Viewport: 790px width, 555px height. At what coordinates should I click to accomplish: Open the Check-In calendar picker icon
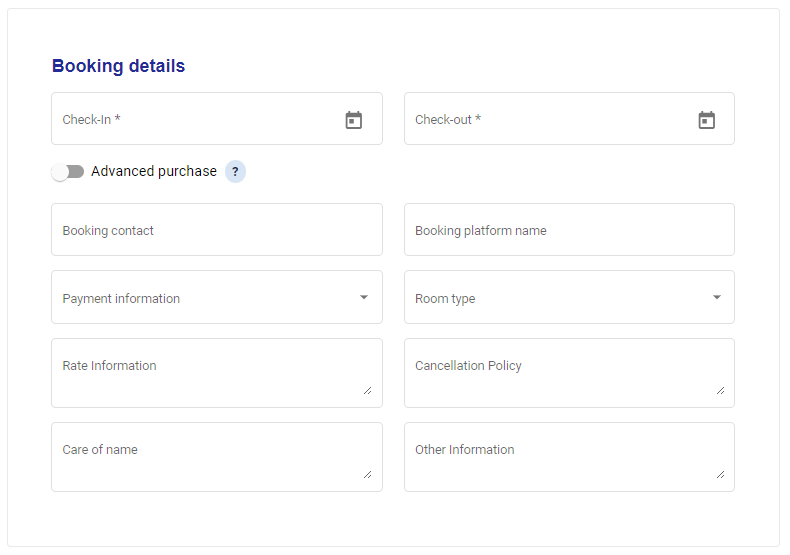353,120
